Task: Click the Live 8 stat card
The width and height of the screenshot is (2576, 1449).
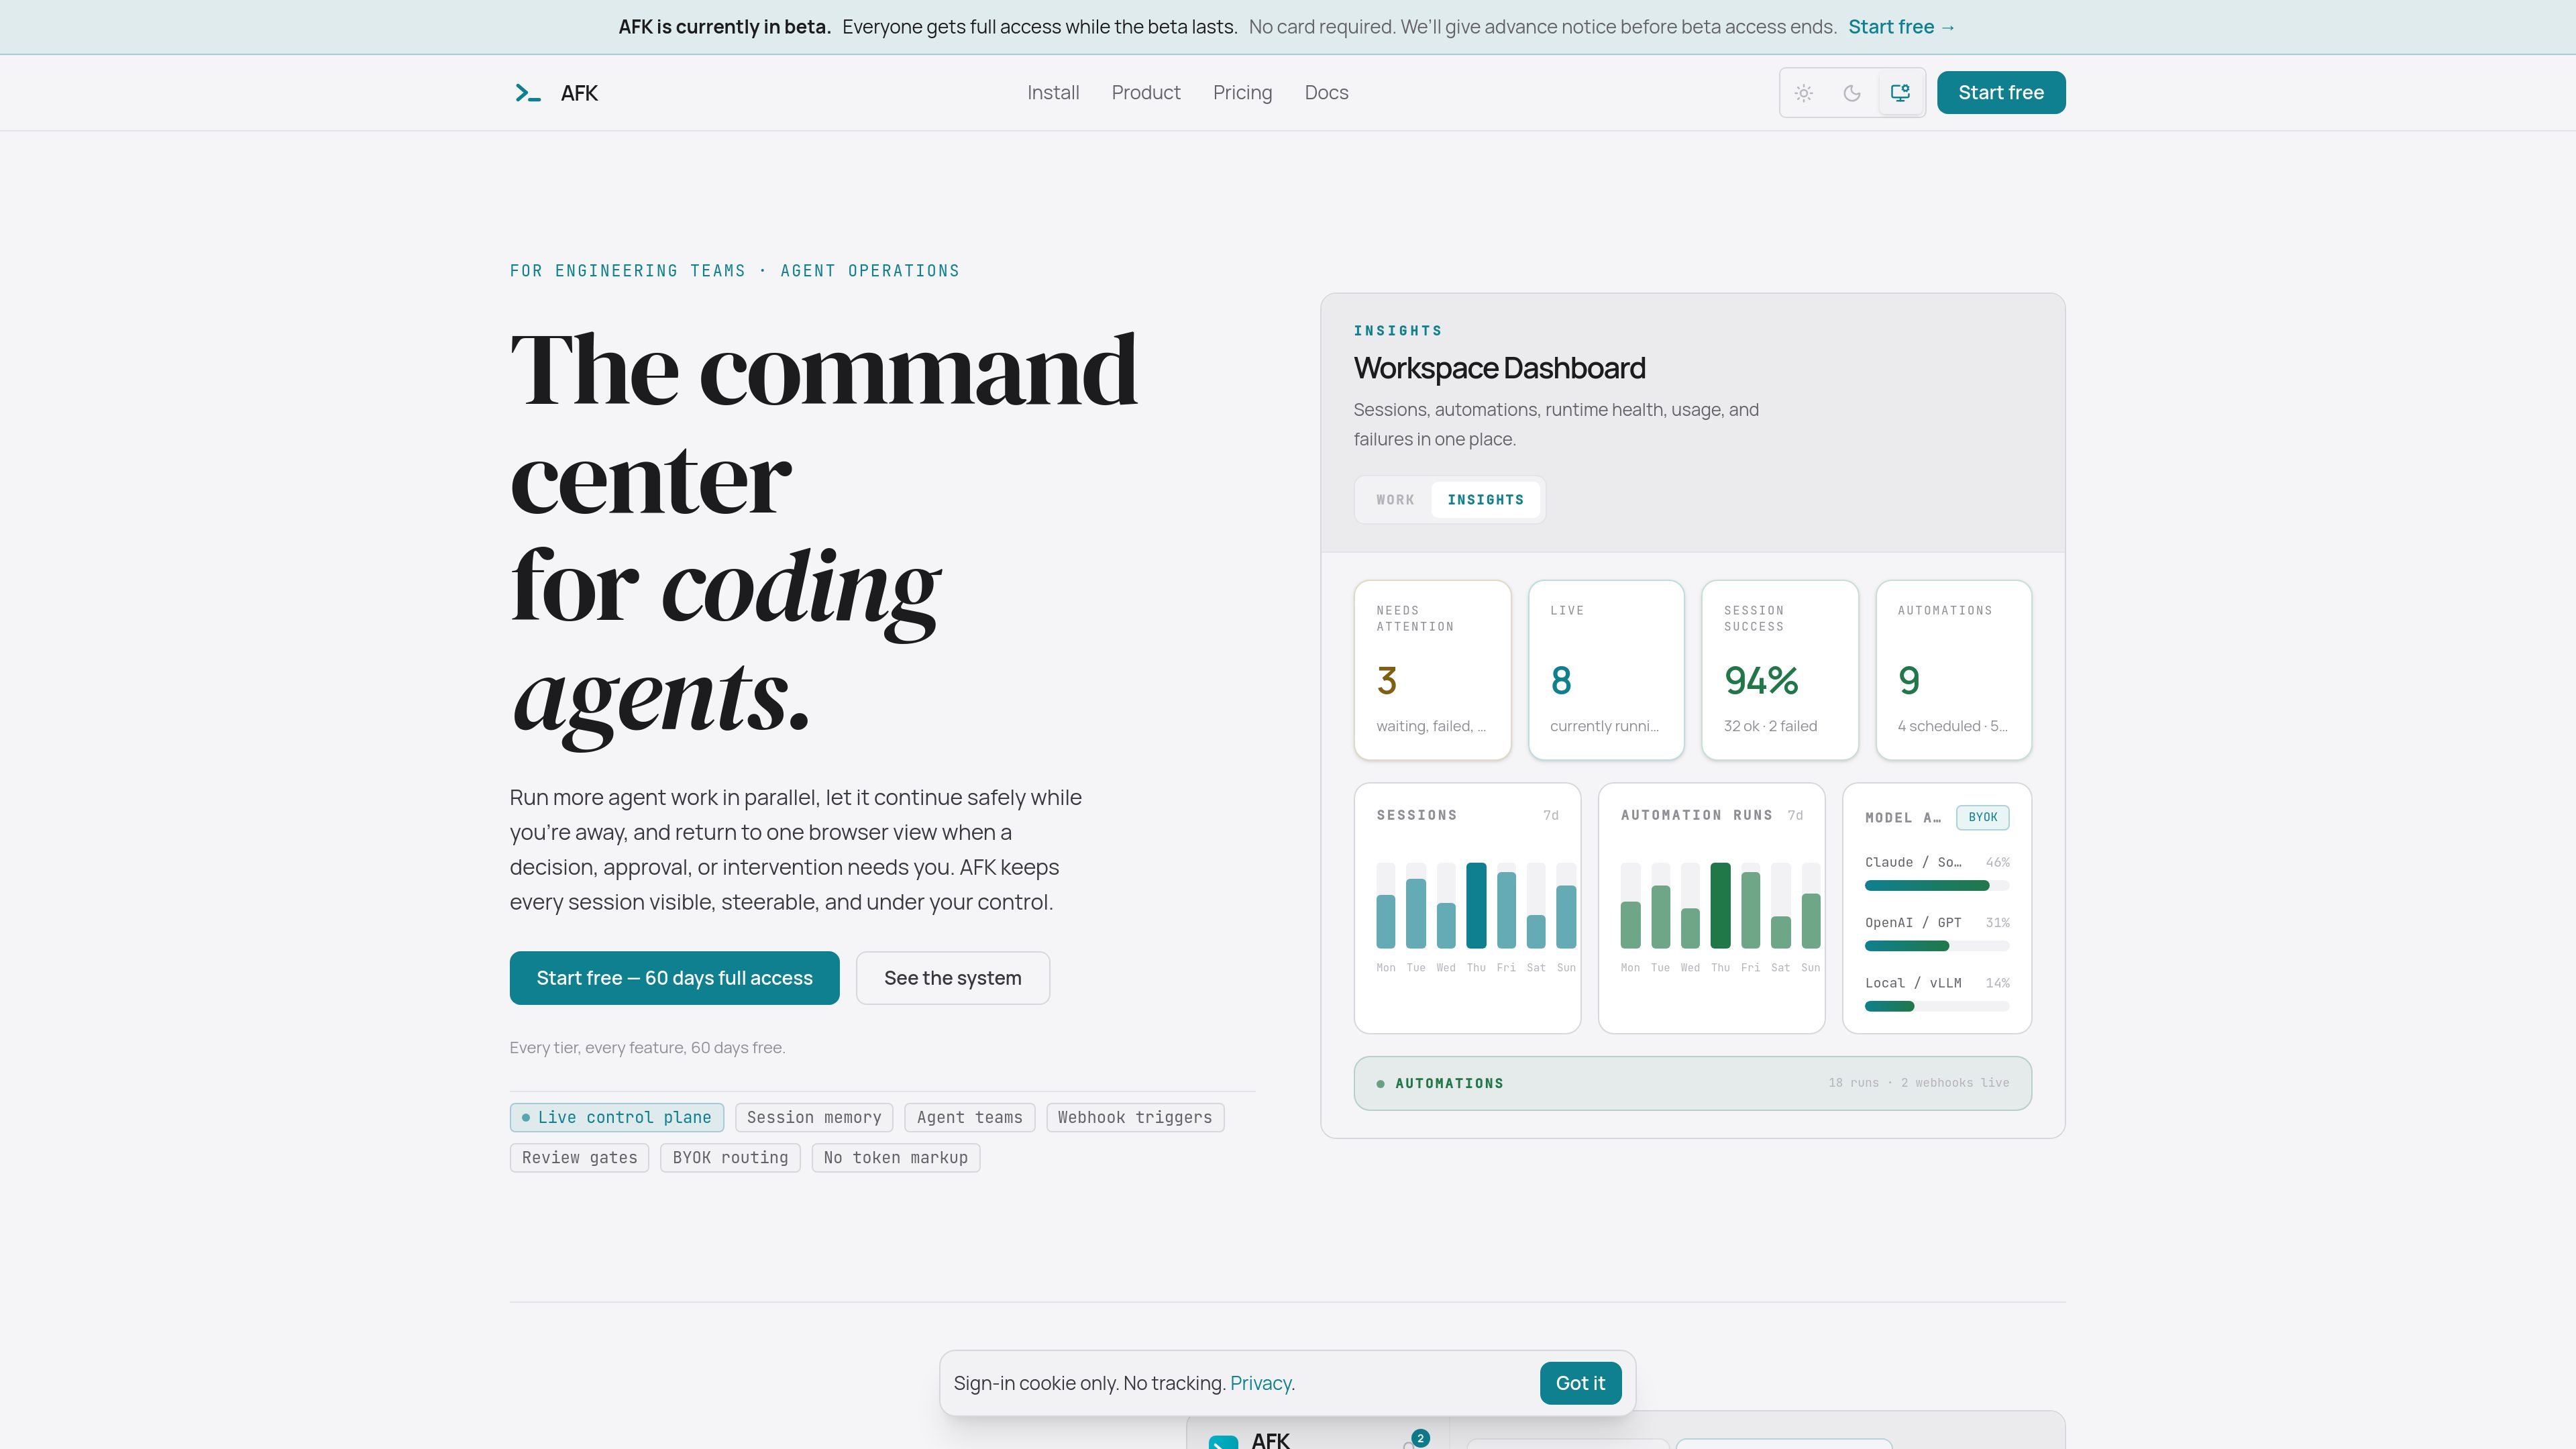Action: click(1606, 670)
